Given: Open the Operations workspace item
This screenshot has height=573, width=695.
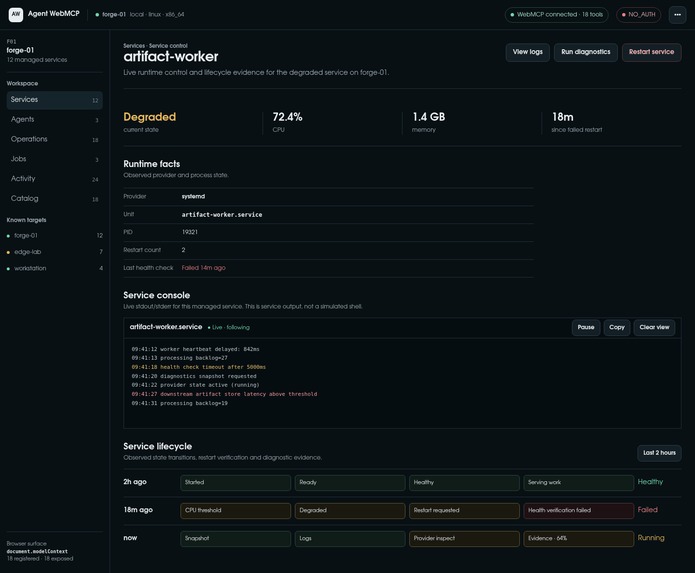Looking at the screenshot, I should click(x=55, y=139).
